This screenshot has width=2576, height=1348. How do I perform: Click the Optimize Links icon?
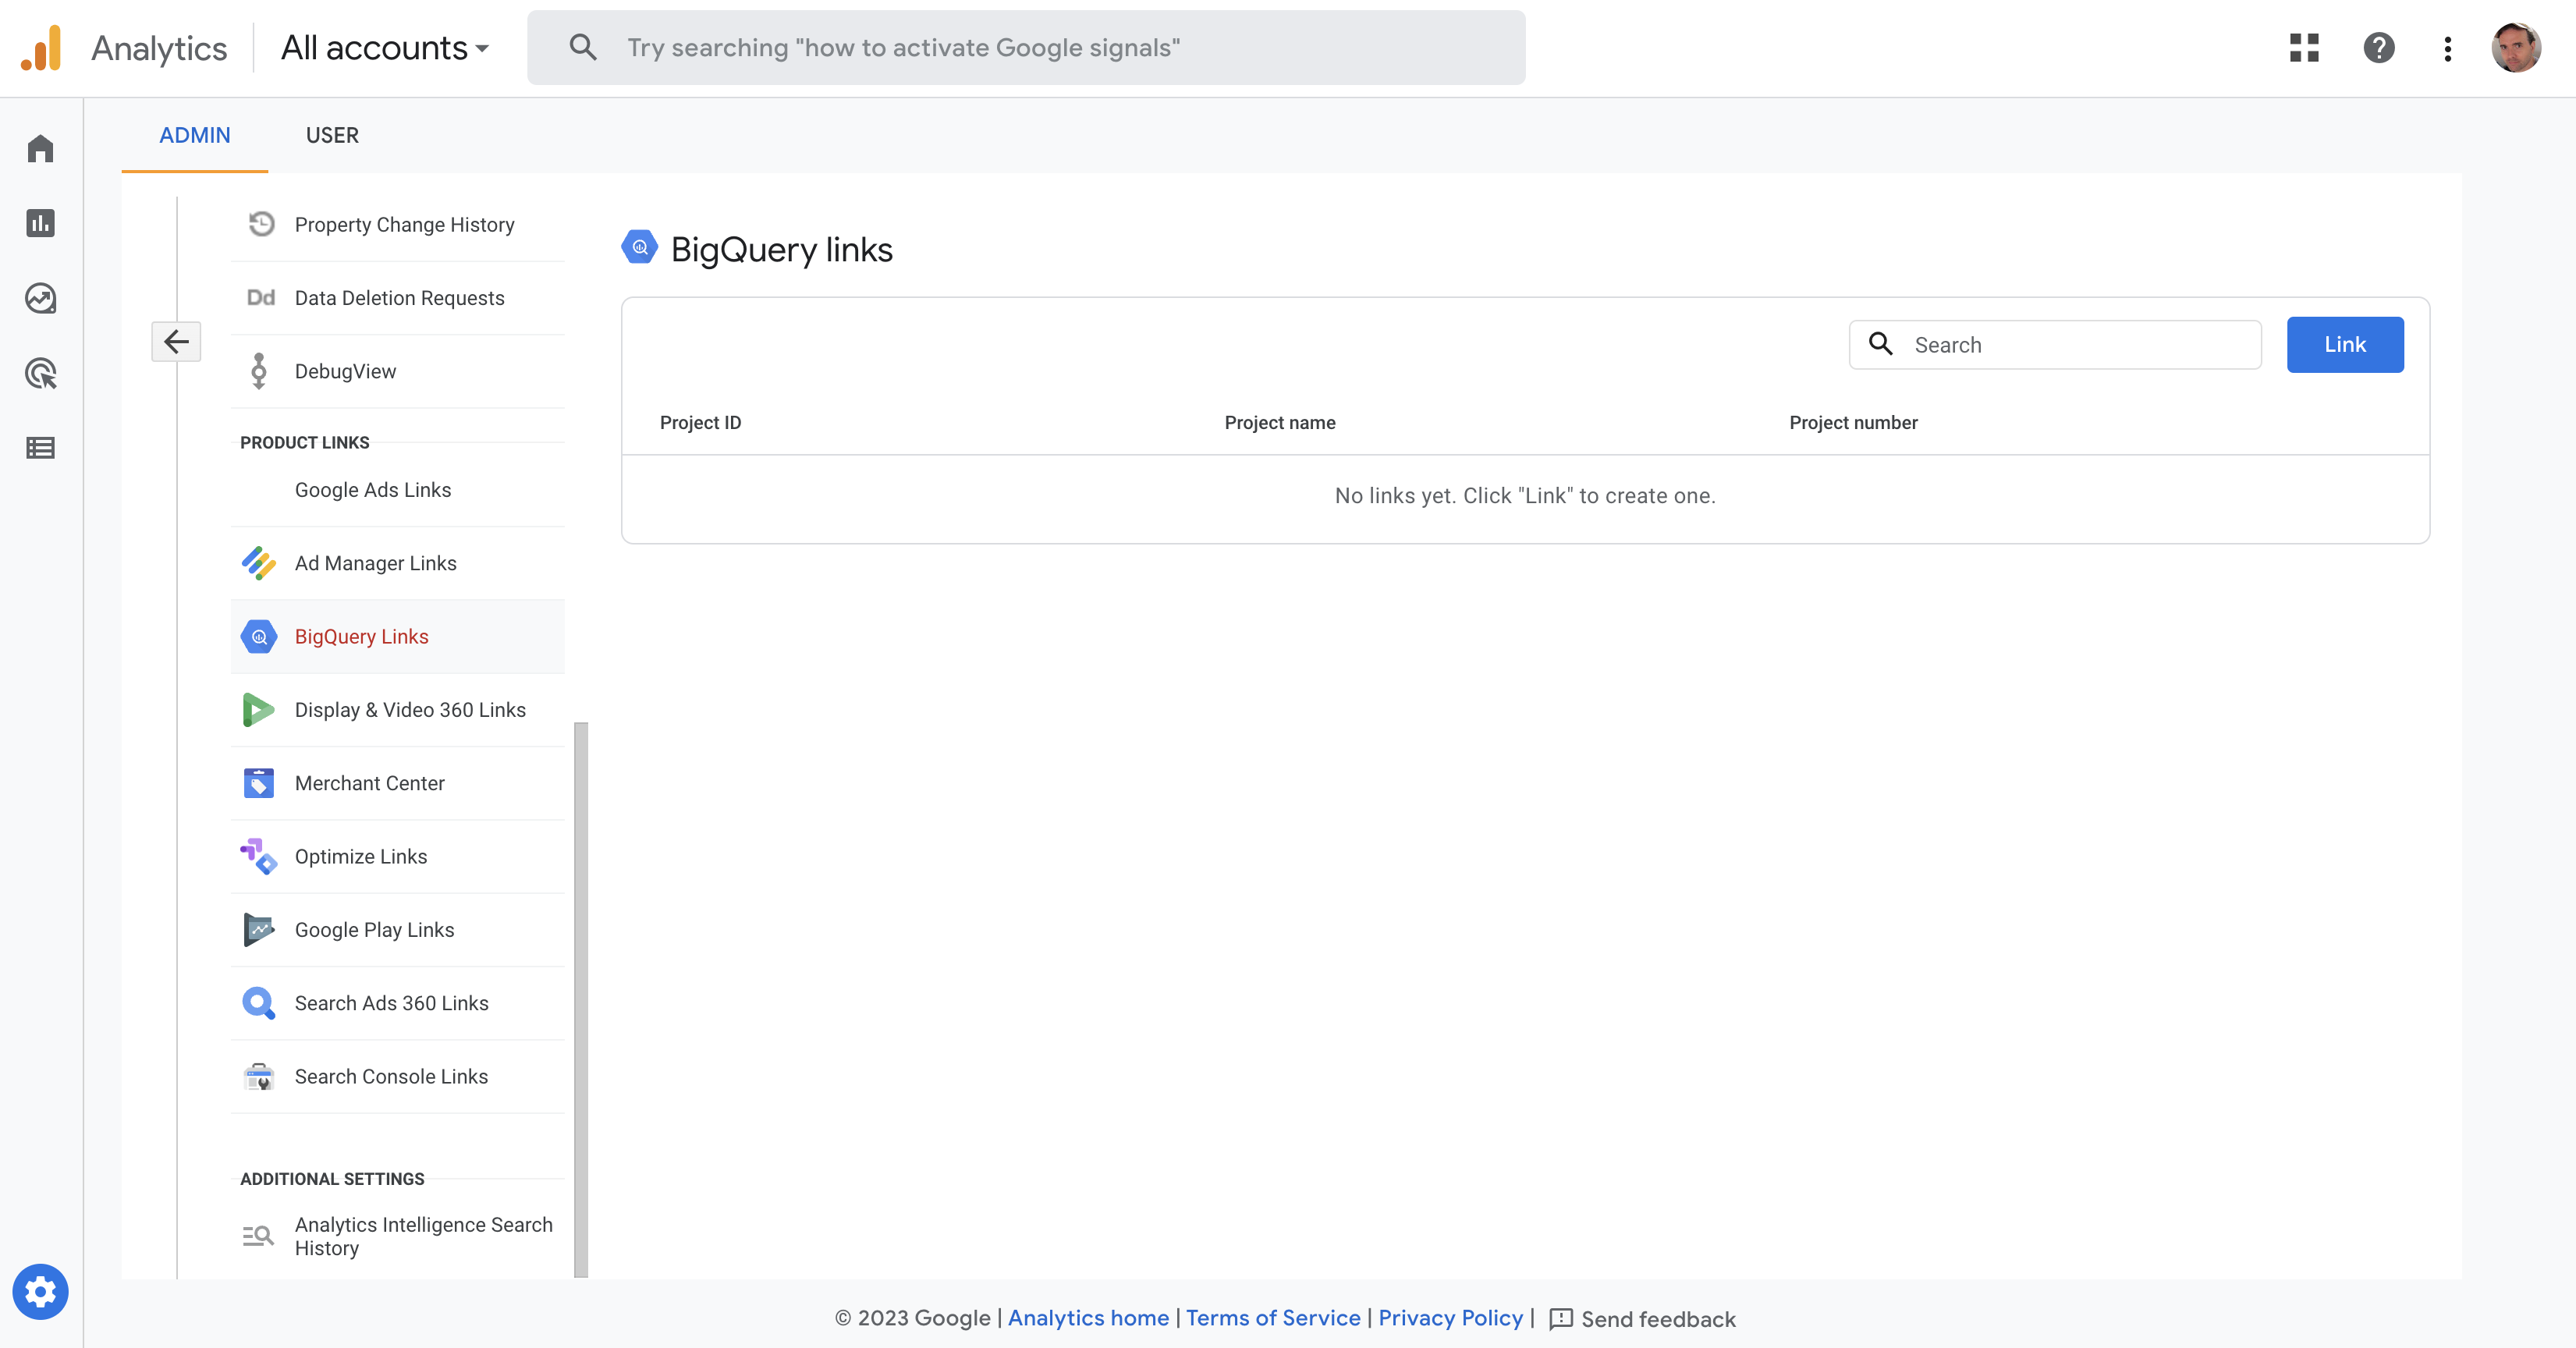[x=259, y=856]
